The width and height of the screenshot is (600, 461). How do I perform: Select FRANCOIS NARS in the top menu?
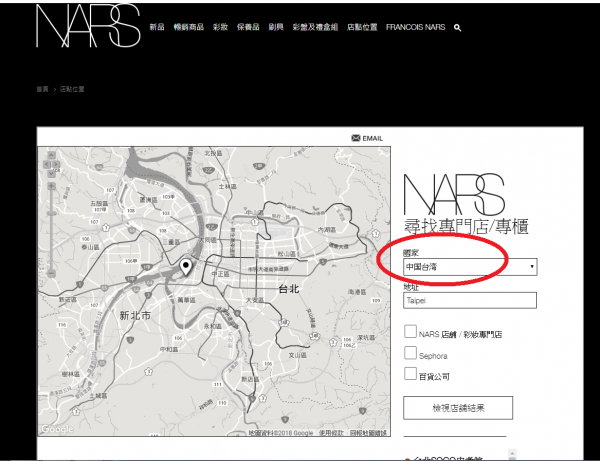[415, 28]
